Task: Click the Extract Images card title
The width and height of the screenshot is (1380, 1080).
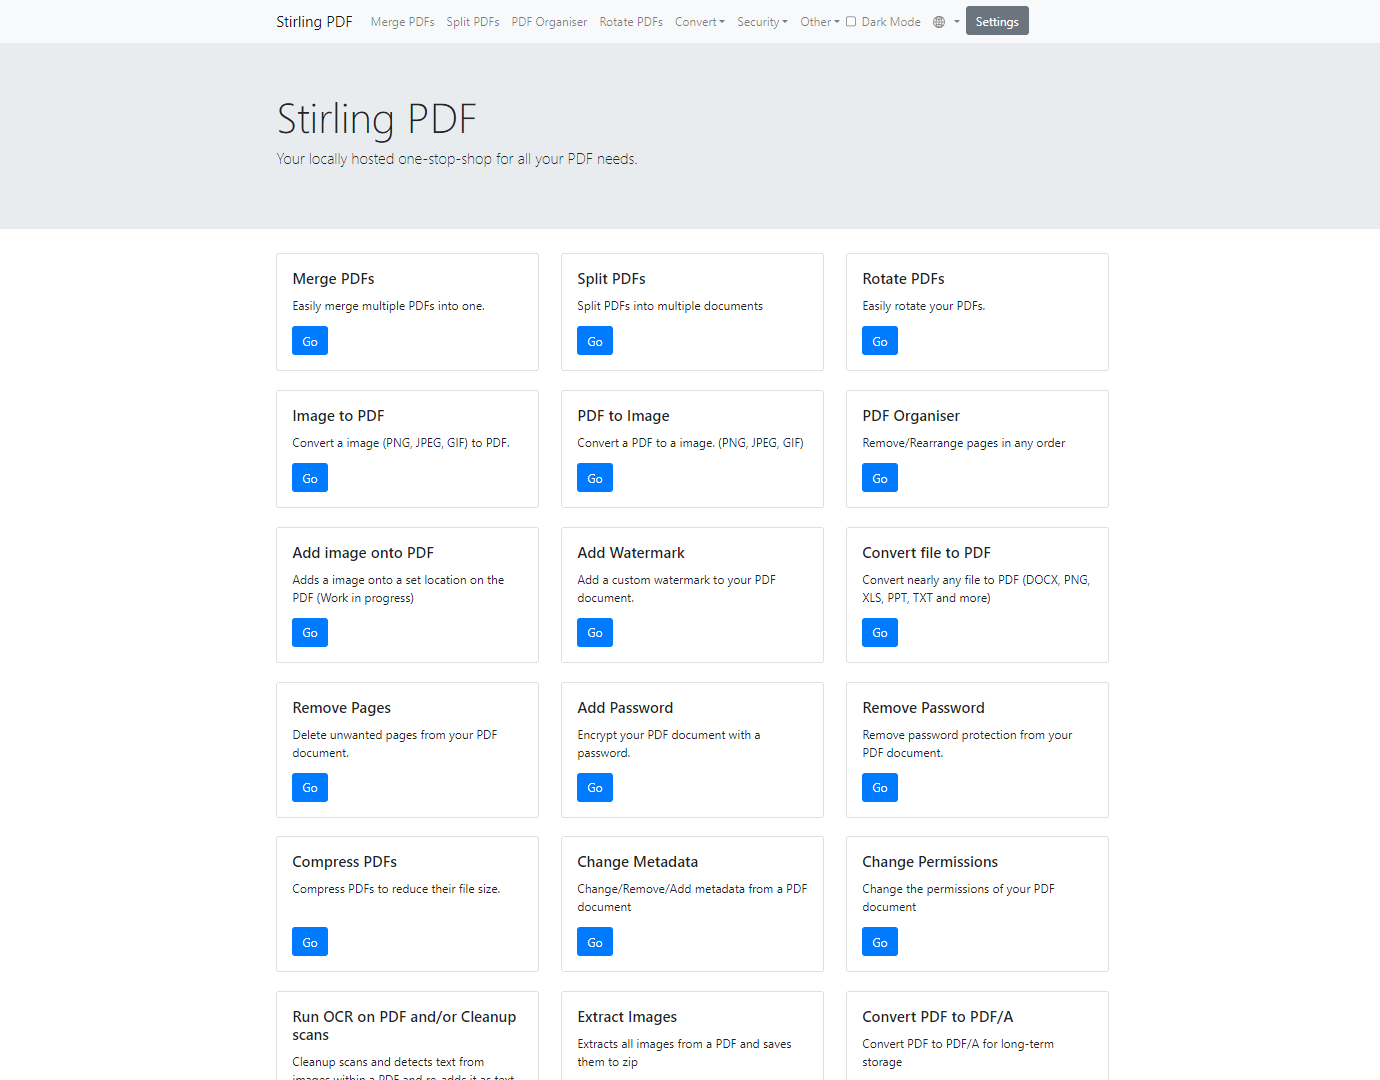Action: 627,1017
